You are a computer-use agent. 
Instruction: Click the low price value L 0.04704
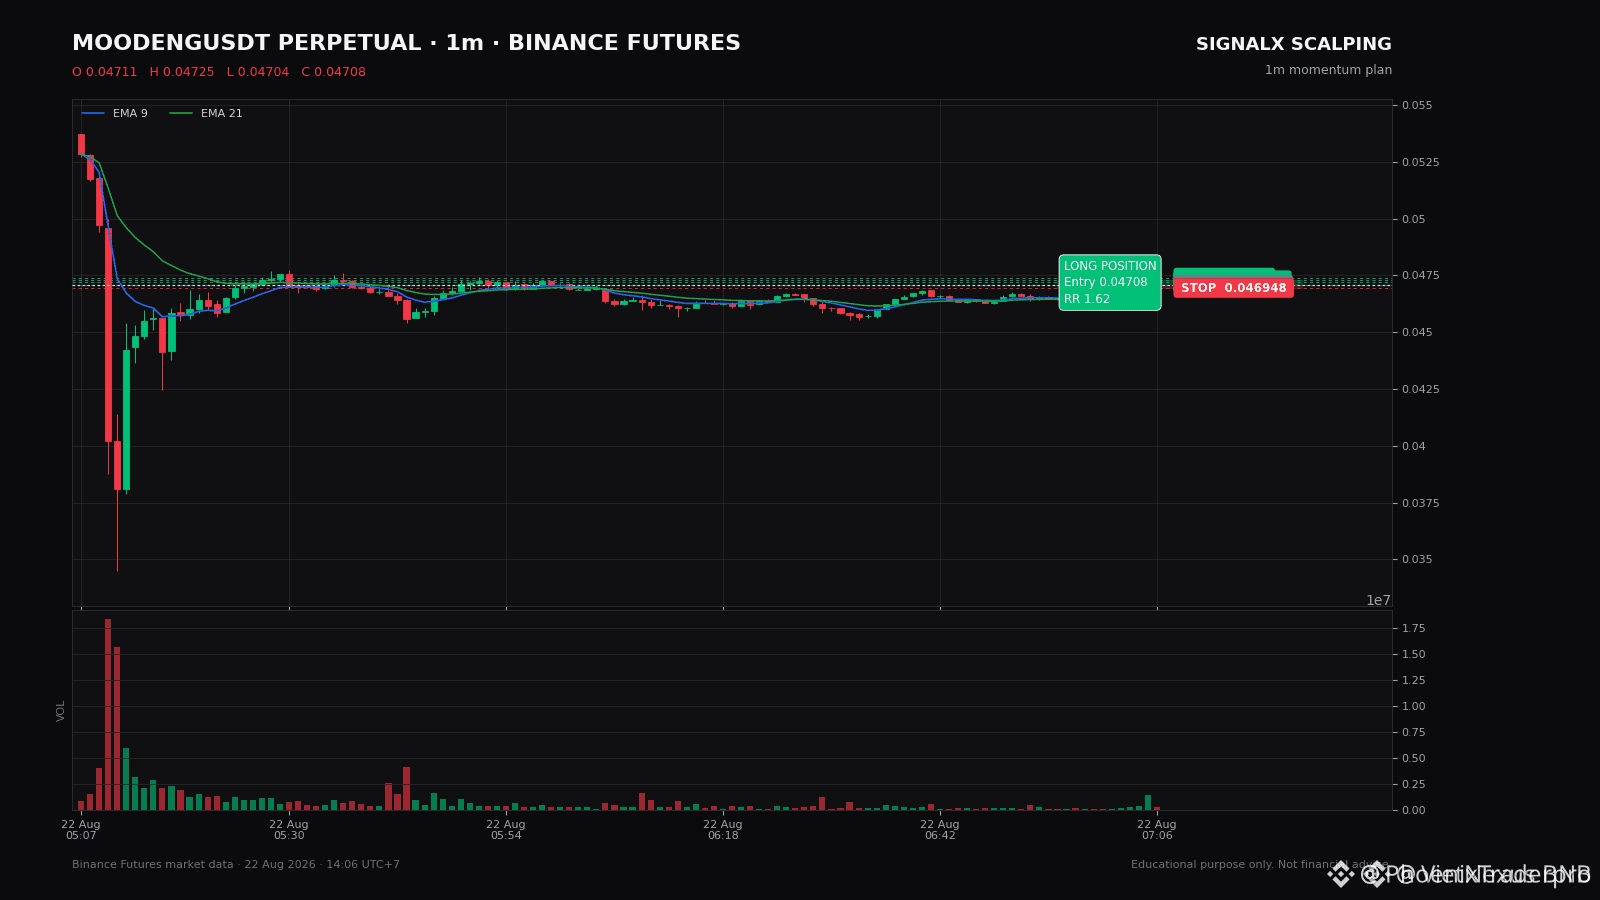[x=258, y=72]
